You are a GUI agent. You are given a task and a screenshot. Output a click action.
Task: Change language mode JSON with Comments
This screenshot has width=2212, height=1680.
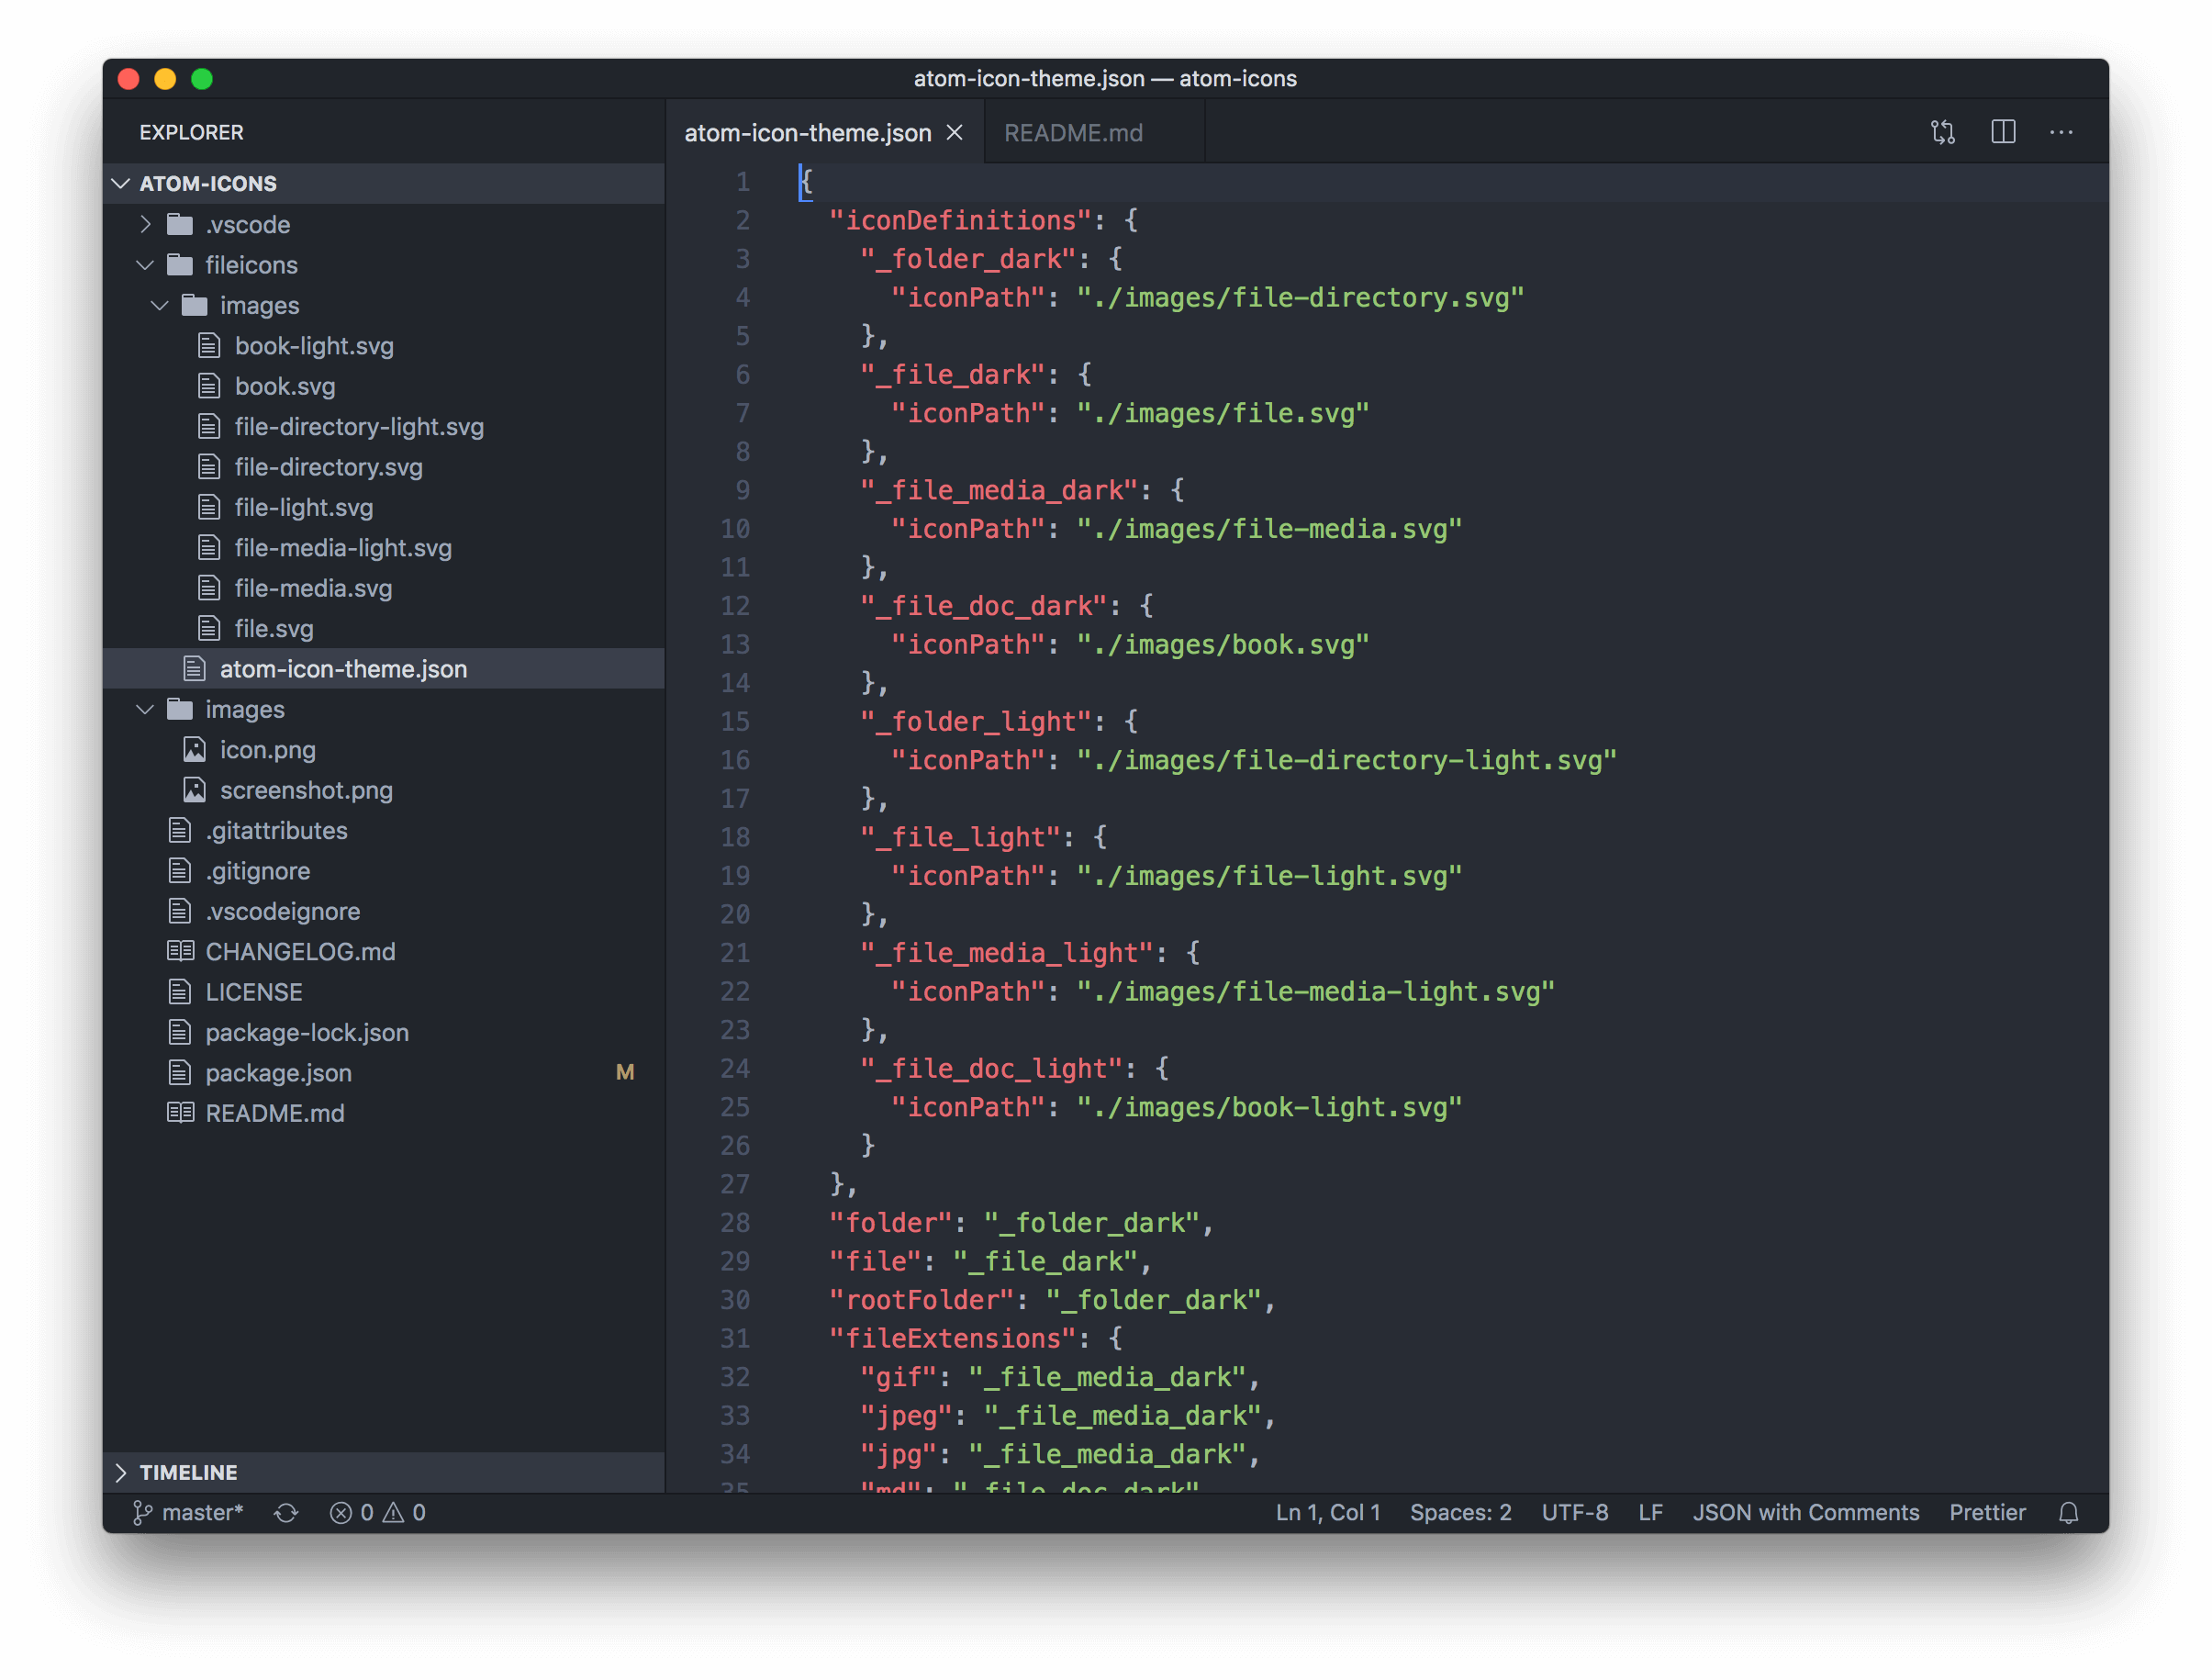point(1805,1512)
